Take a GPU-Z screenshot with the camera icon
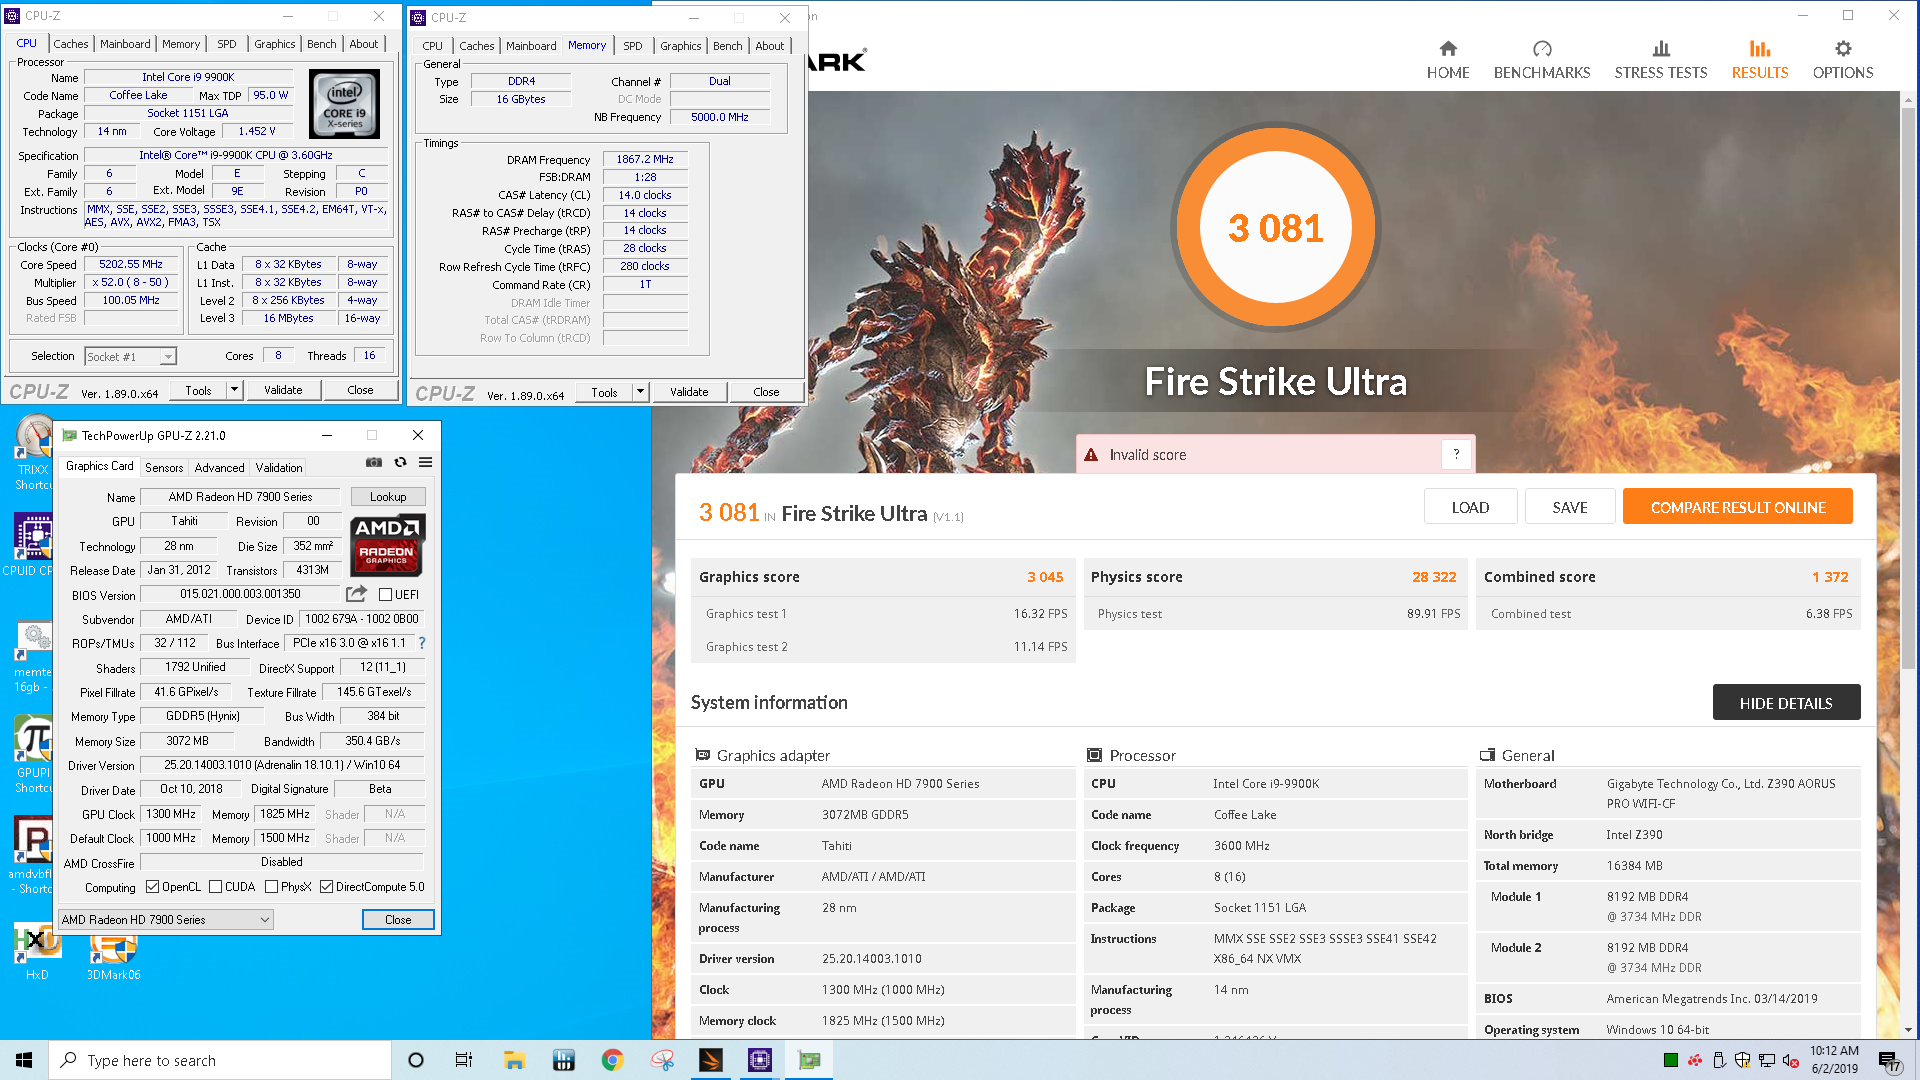Viewport: 1920px width, 1080px height. (373, 462)
